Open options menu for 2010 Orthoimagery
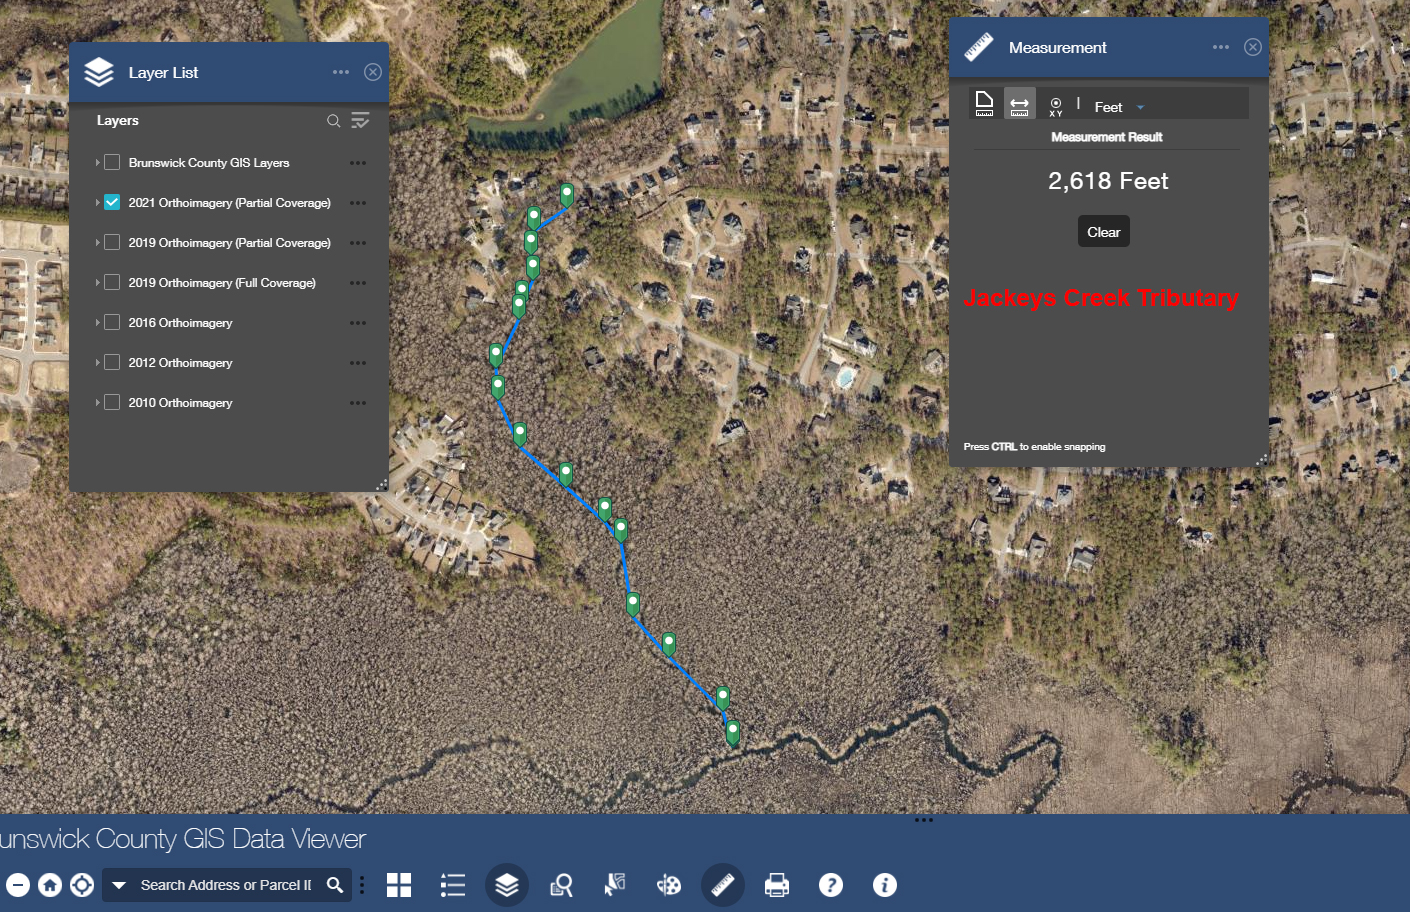The image size is (1410, 912). [358, 403]
